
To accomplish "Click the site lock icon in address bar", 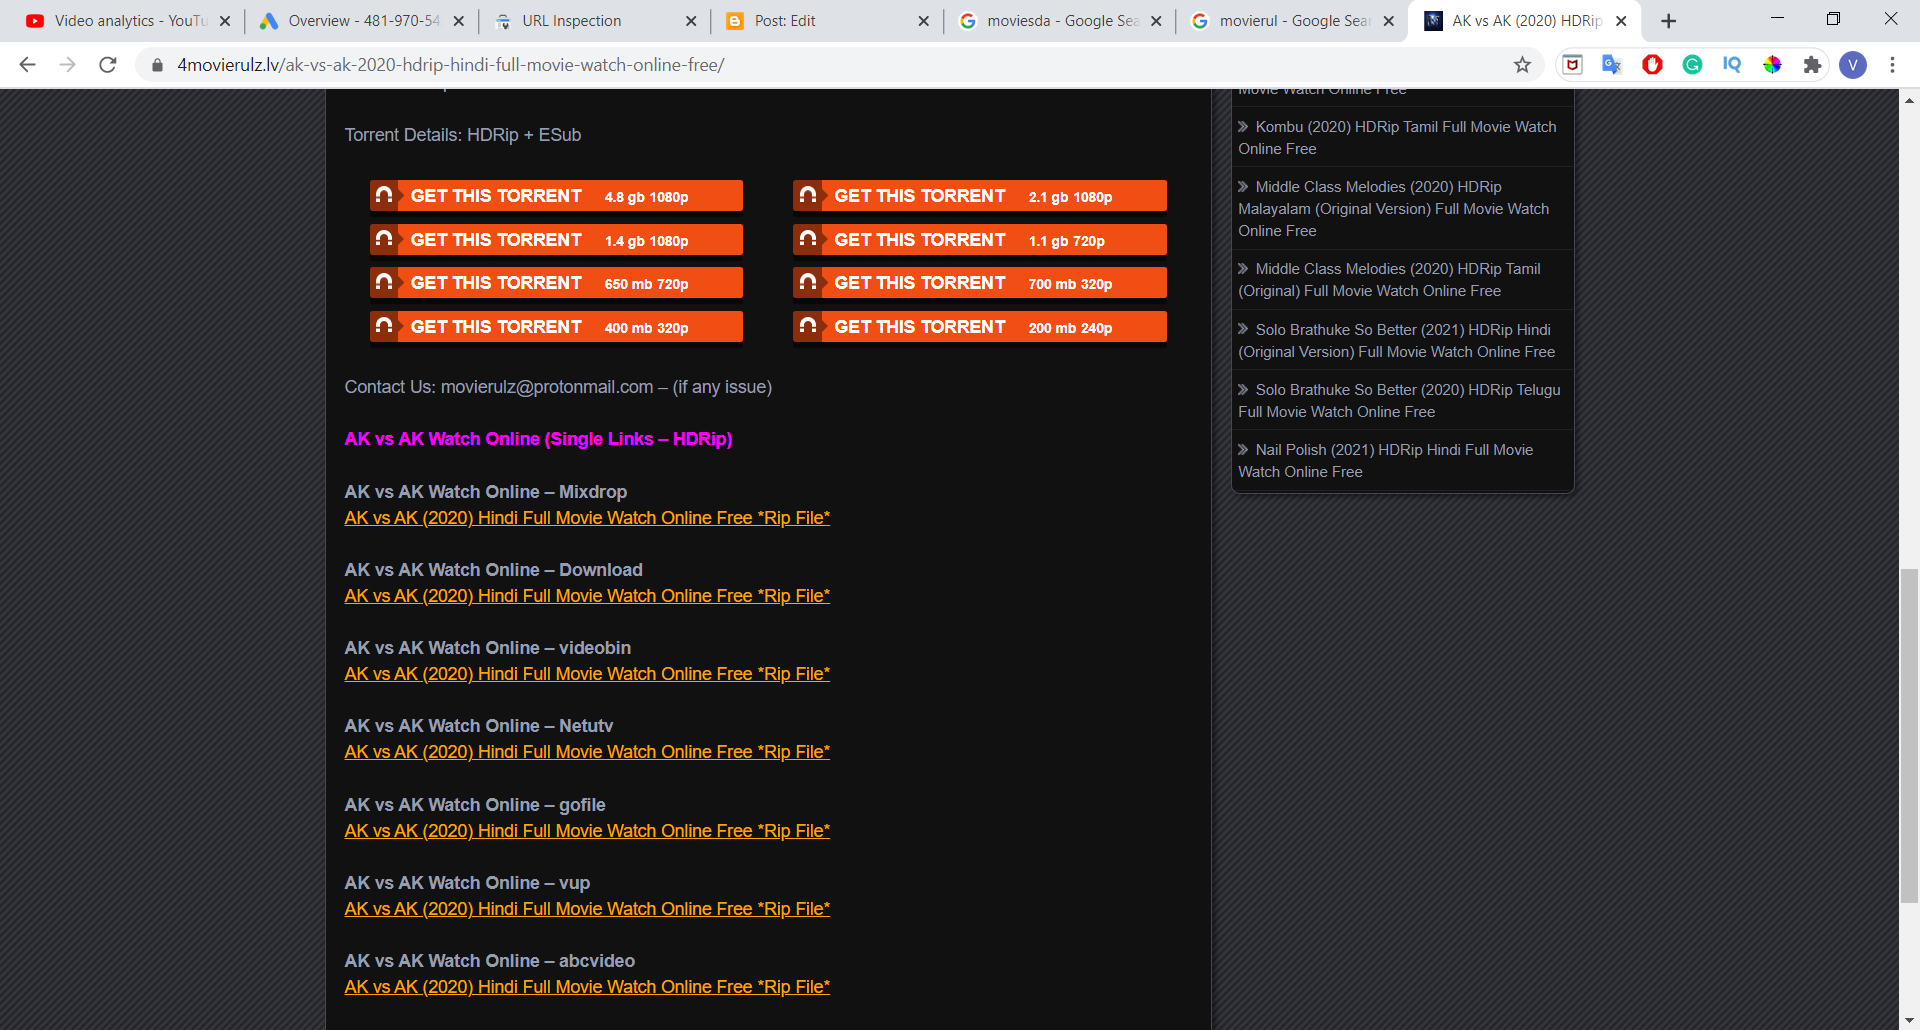I will tap(157, 65).
